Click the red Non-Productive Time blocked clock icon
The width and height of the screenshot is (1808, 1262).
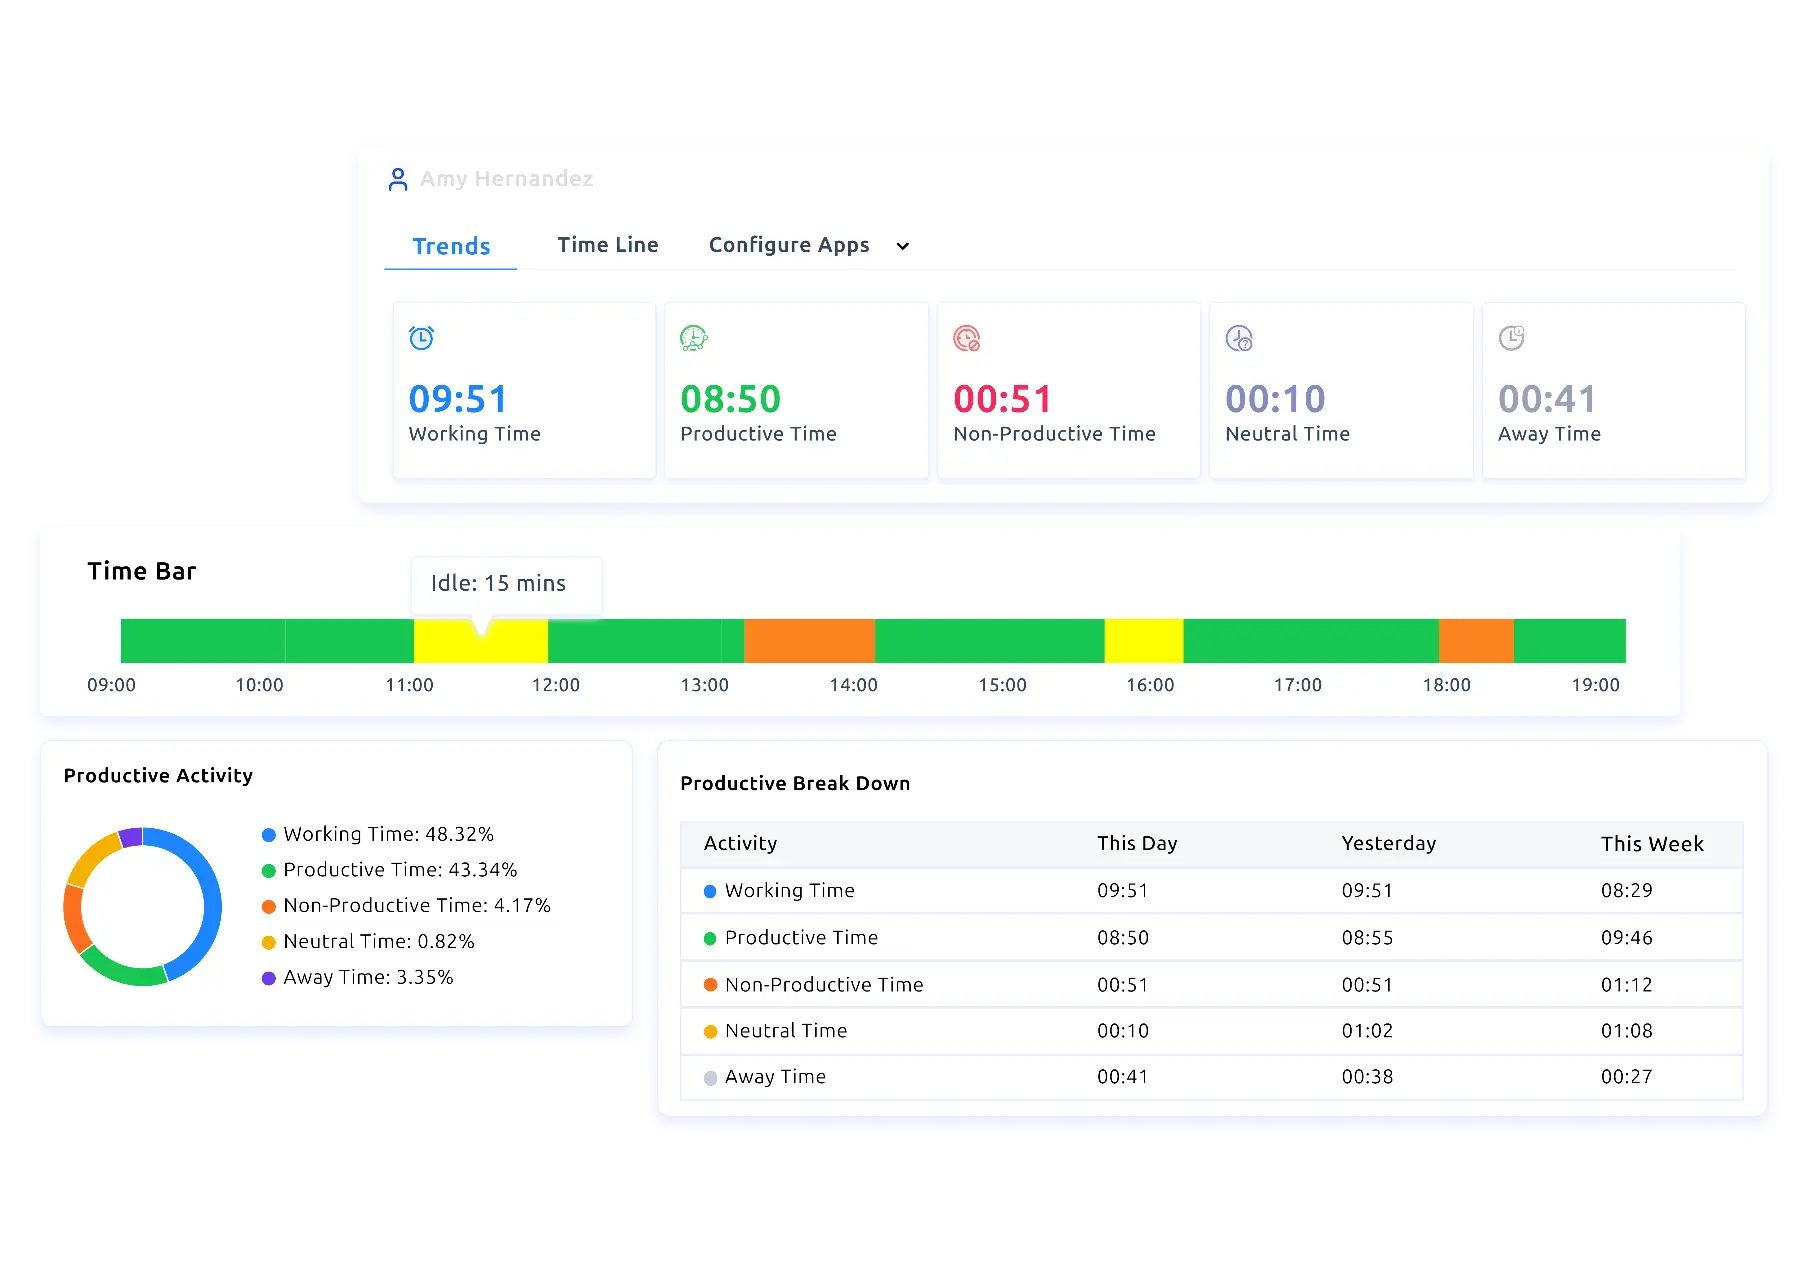point(965,338)
